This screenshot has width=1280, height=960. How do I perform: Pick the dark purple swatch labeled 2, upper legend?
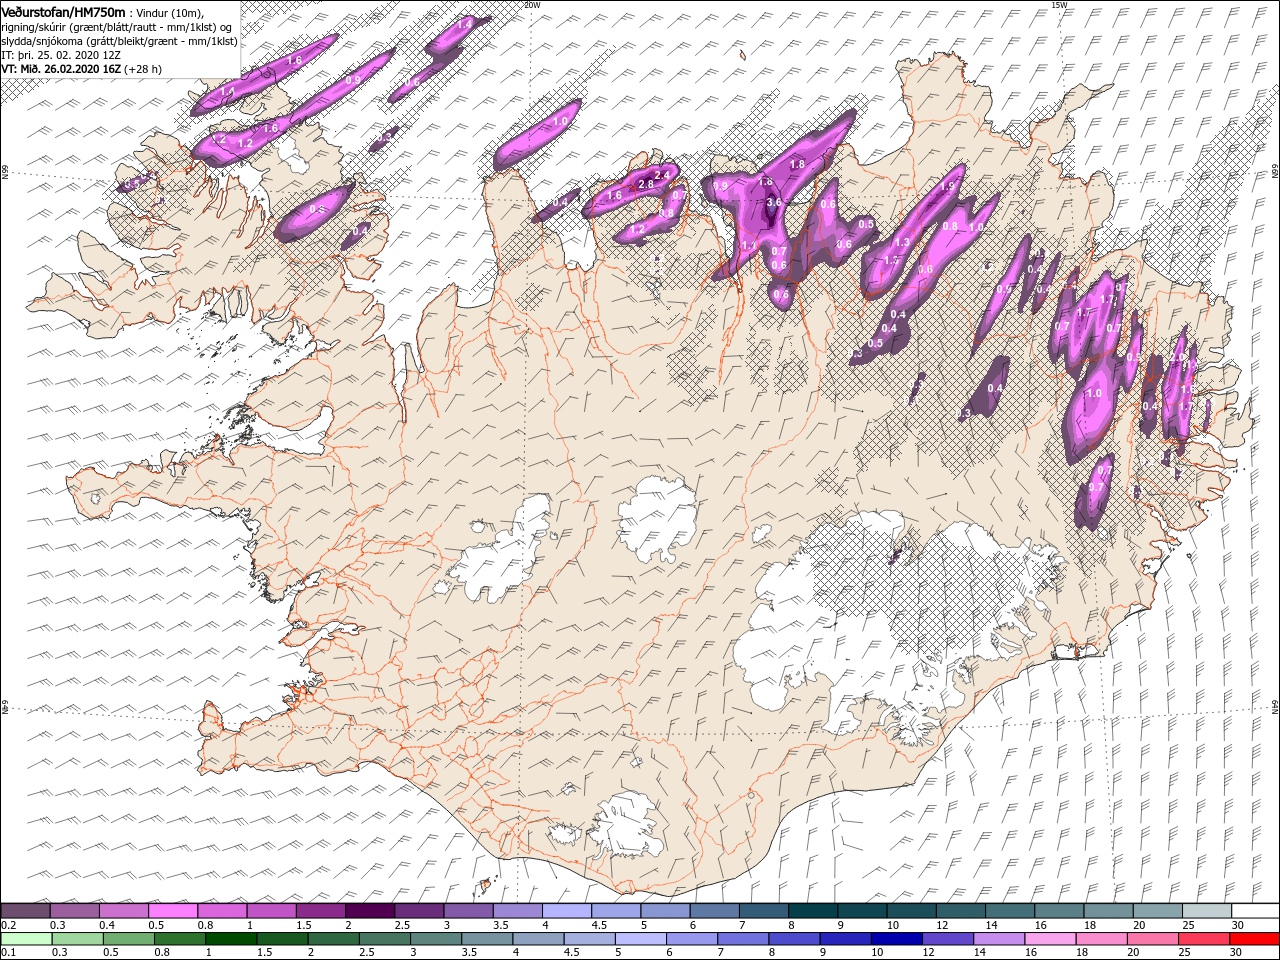point(369,910)
